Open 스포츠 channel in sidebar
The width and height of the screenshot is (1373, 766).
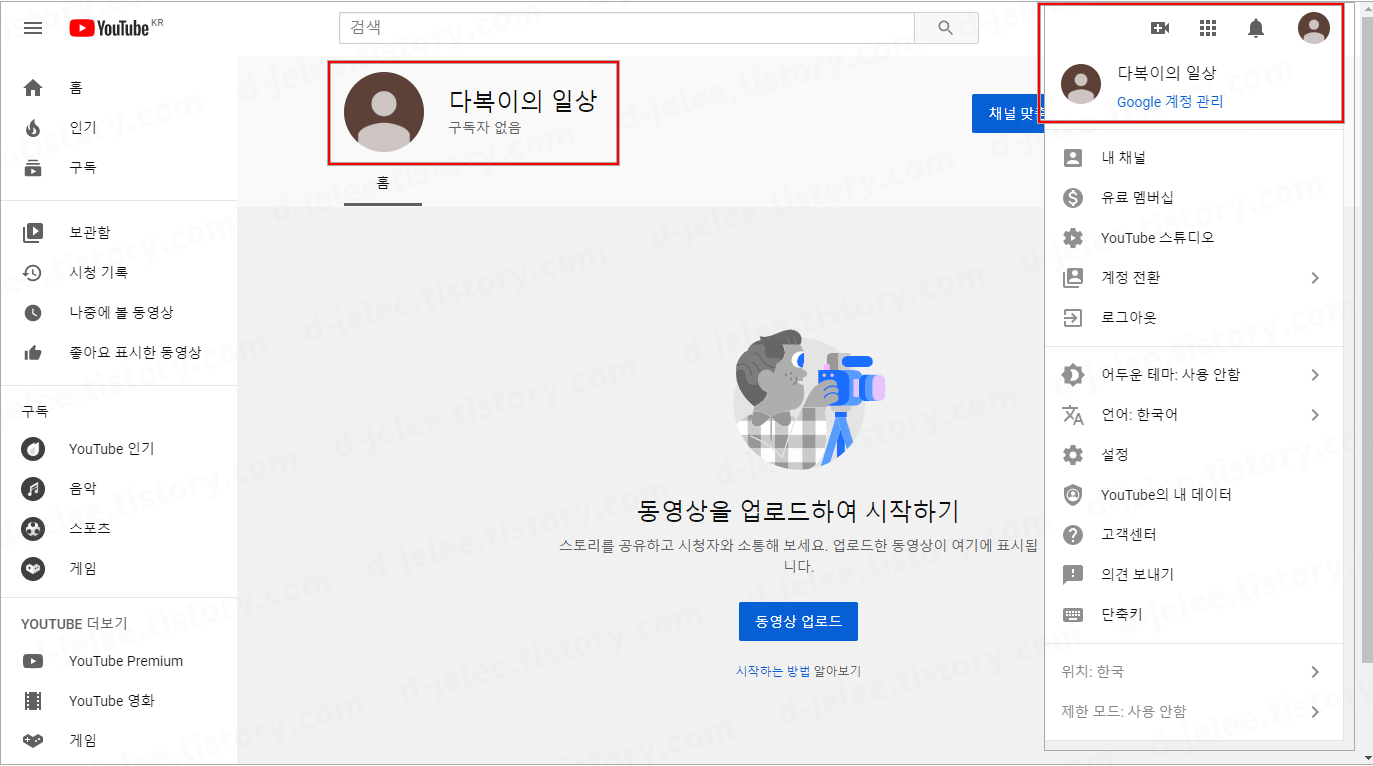(x=119, y=528)
